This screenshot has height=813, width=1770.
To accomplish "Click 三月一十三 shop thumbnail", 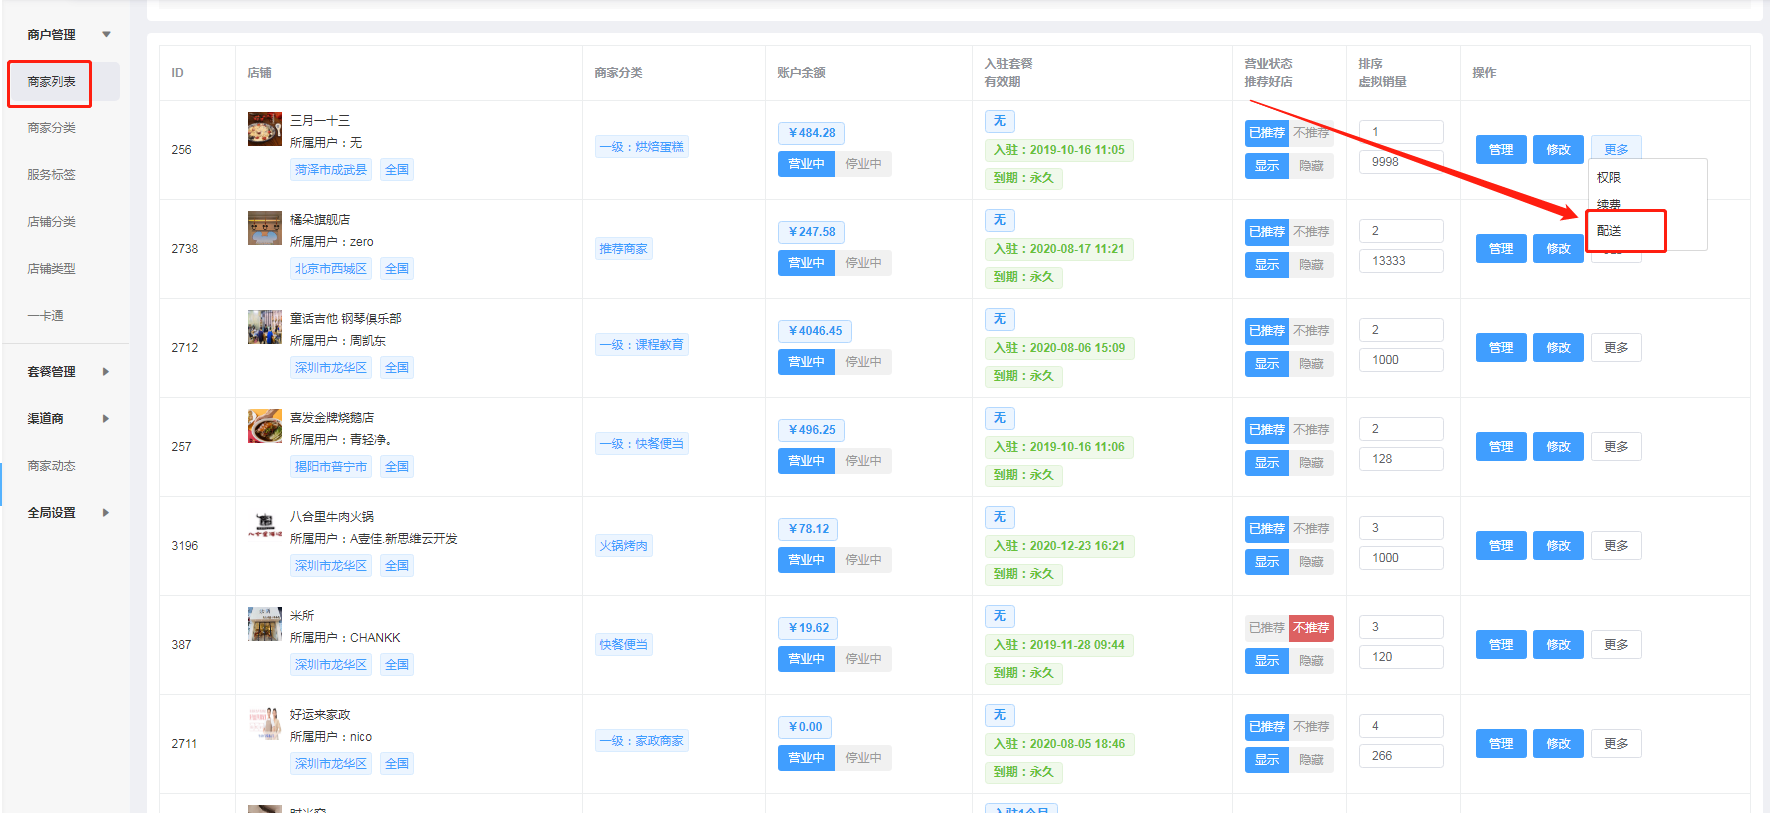I will pos(265,129).
